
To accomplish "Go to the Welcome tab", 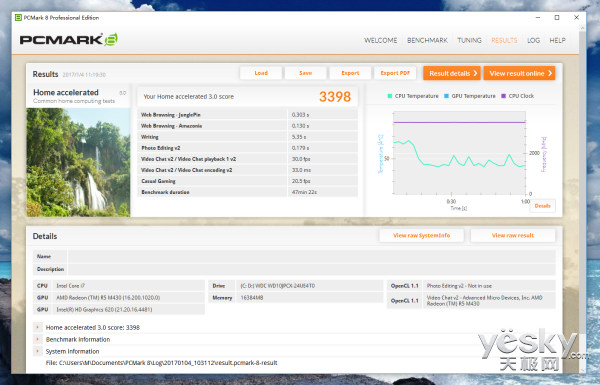I will pyautogui.click(x=380, y=40).
